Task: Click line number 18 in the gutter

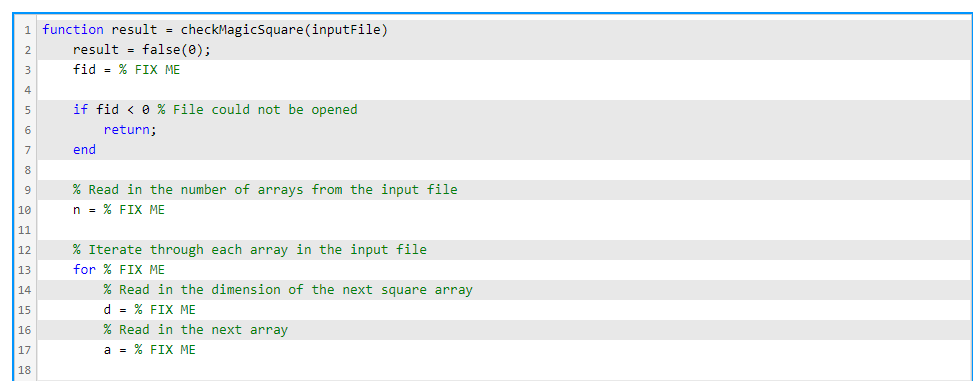Action: point(25,370)
